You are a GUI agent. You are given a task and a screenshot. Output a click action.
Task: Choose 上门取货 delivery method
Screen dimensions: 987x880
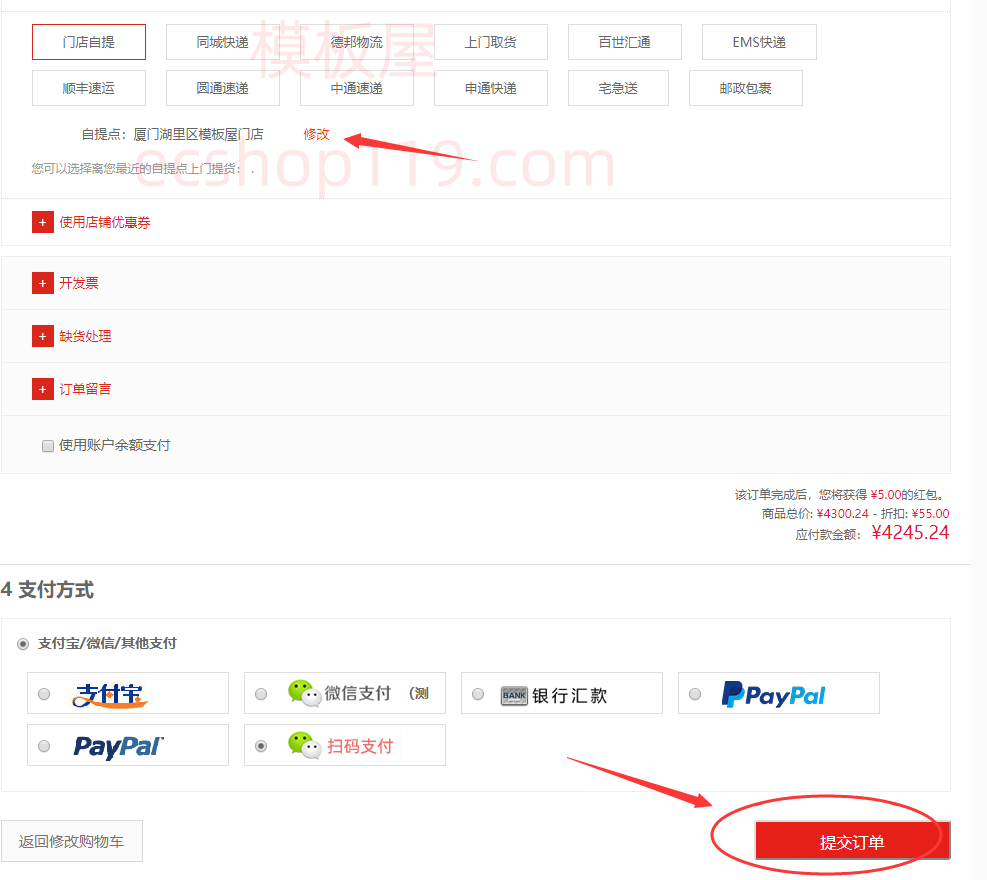(491, 42)
